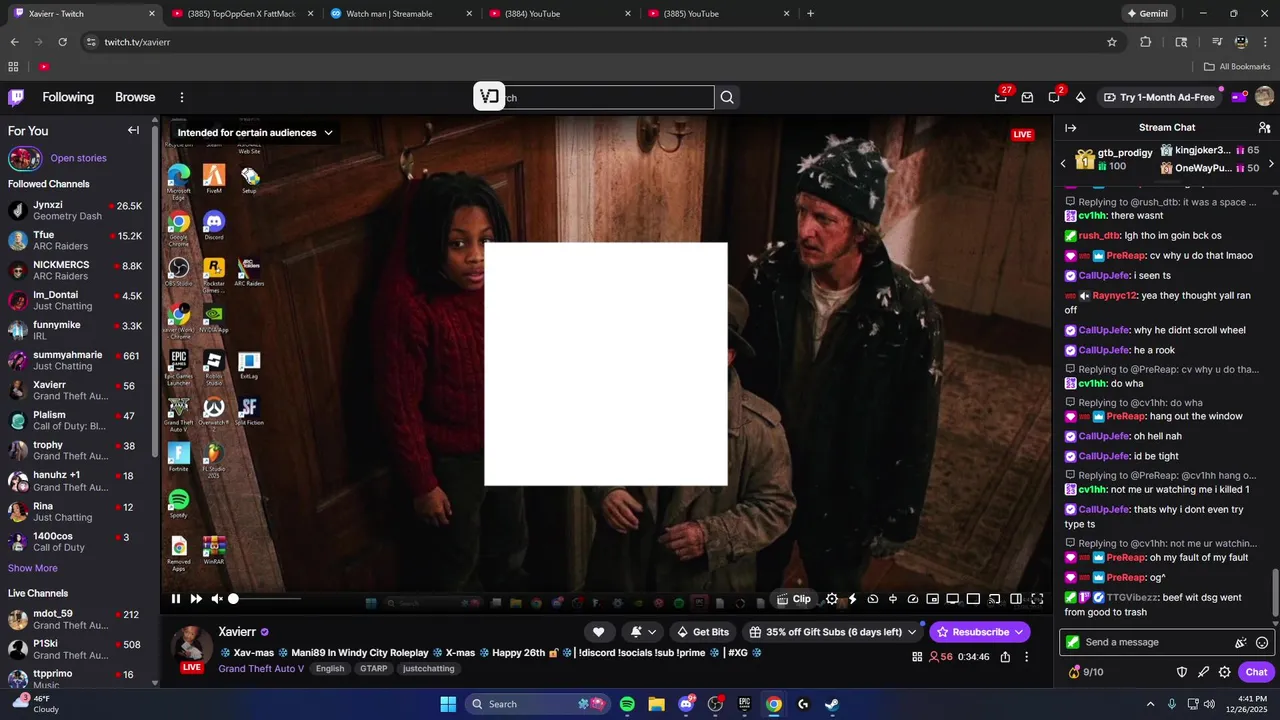
Task: Click Show More followed channels
Action: 33,568
